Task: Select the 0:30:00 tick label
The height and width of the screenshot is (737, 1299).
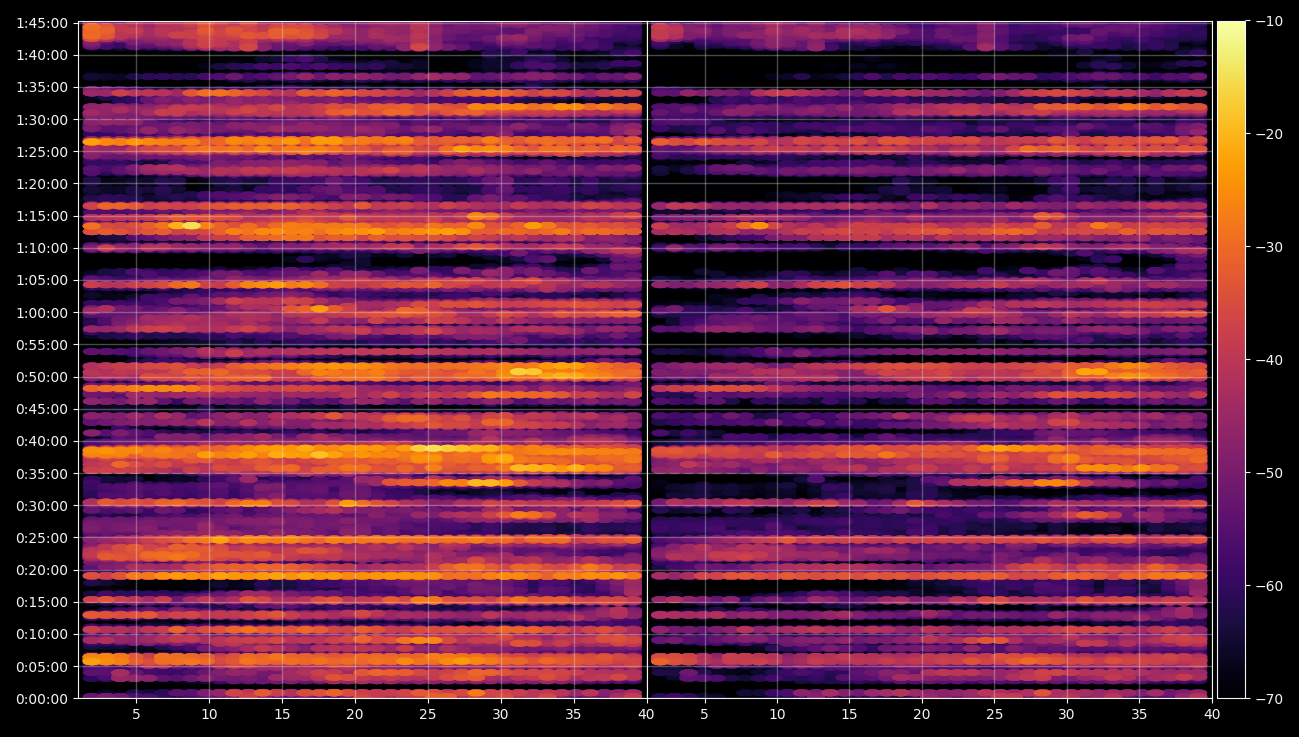Action: pyautogui.click(x=42, y=505)
